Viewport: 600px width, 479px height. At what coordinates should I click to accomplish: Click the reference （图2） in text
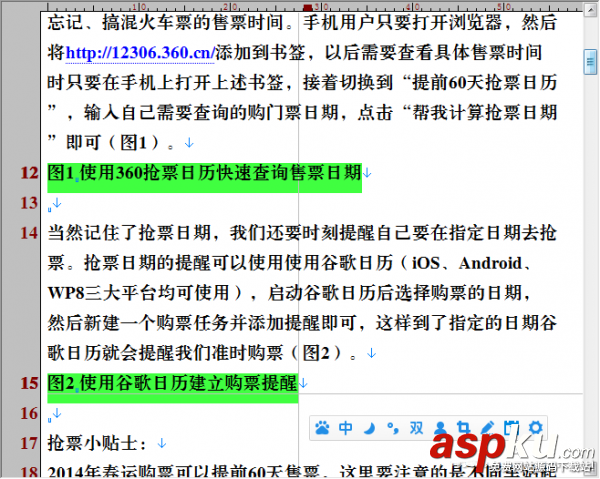(x=316, y=353)
